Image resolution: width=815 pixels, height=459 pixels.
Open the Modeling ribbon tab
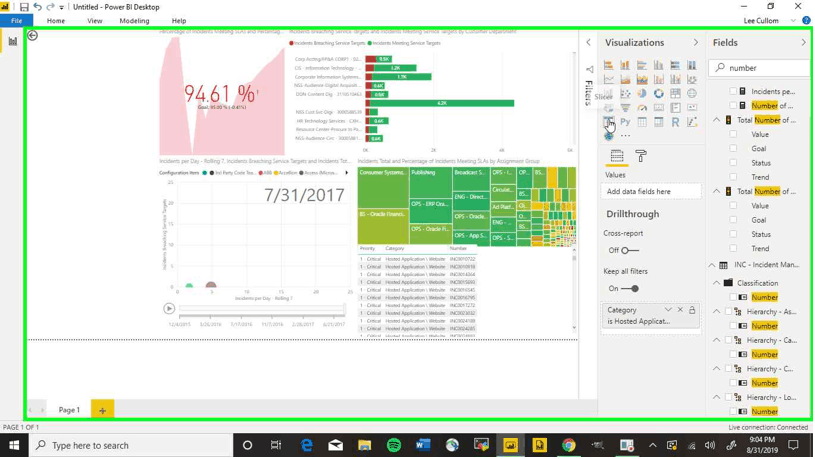pyautogui.click(x=134, y=21)
